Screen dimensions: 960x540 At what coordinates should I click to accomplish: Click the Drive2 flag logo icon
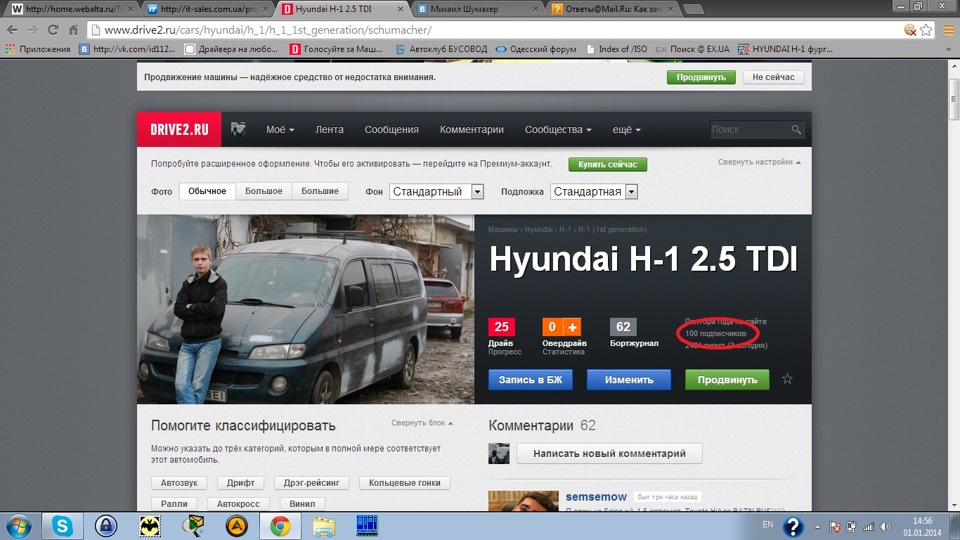238,129
